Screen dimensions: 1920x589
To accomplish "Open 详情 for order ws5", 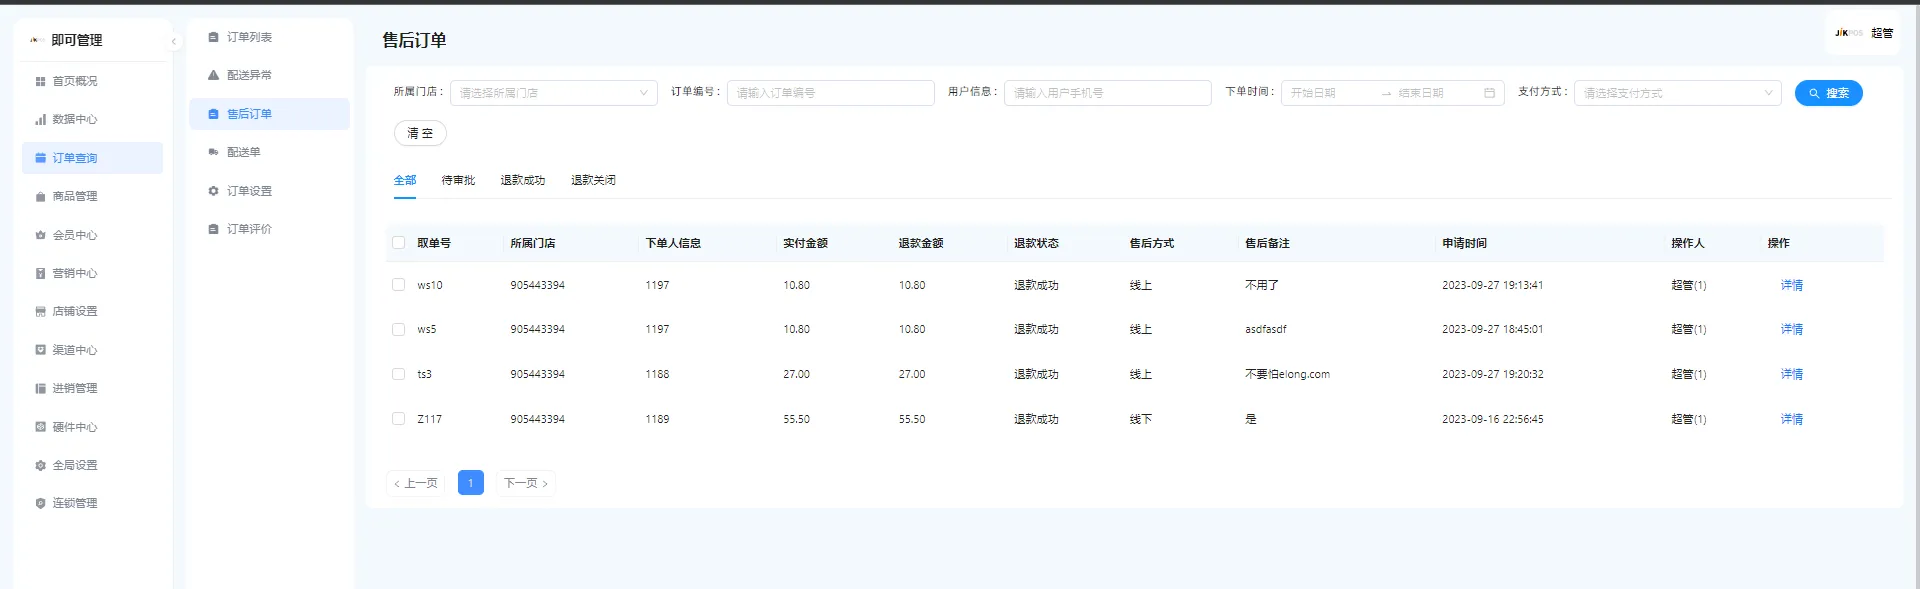I will point(1792,329).
